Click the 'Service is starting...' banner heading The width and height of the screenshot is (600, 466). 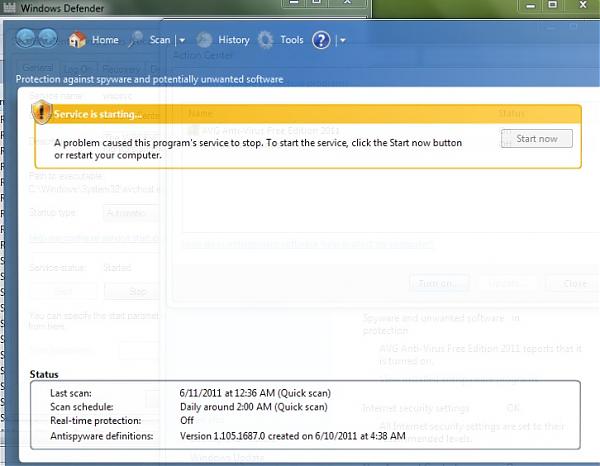pyautogui.click(x=98, y=114)
